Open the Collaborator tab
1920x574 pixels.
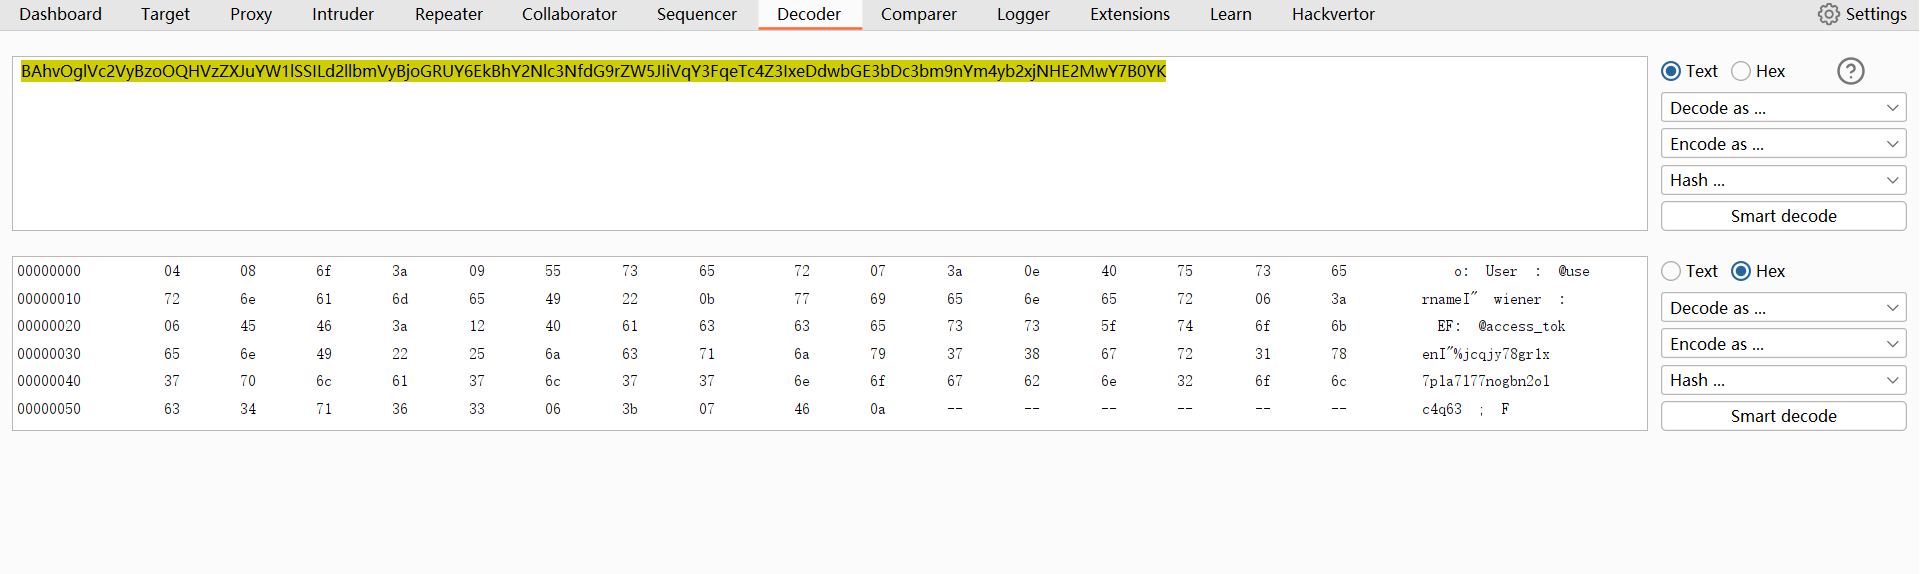(569, 14)
